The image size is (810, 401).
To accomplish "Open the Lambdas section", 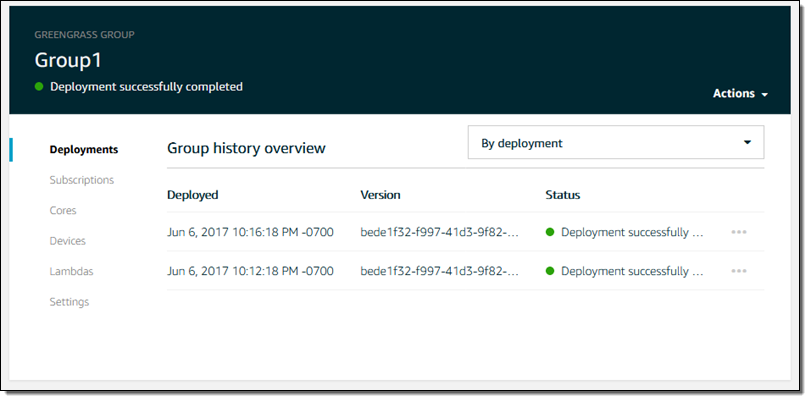I will [71, 271].
